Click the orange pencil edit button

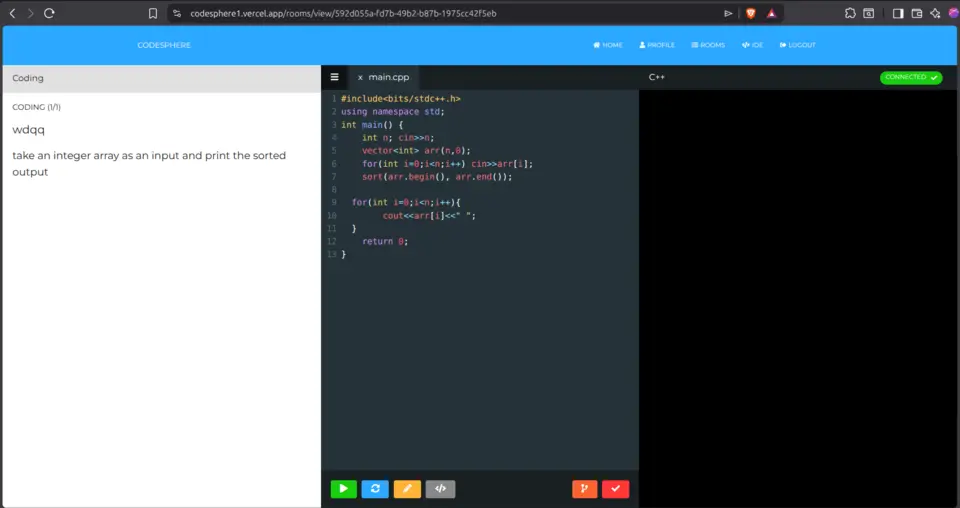[x=407, y=488]
